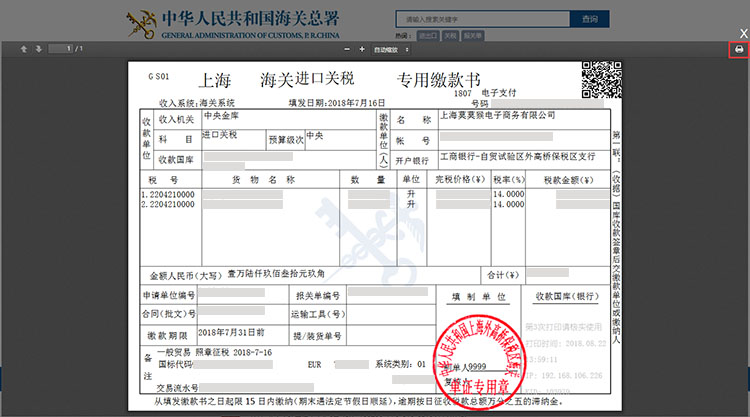Click the China Customs logo emblem
Image resolution: width=750 pixels, height=417 pixels.
(142, 24)
